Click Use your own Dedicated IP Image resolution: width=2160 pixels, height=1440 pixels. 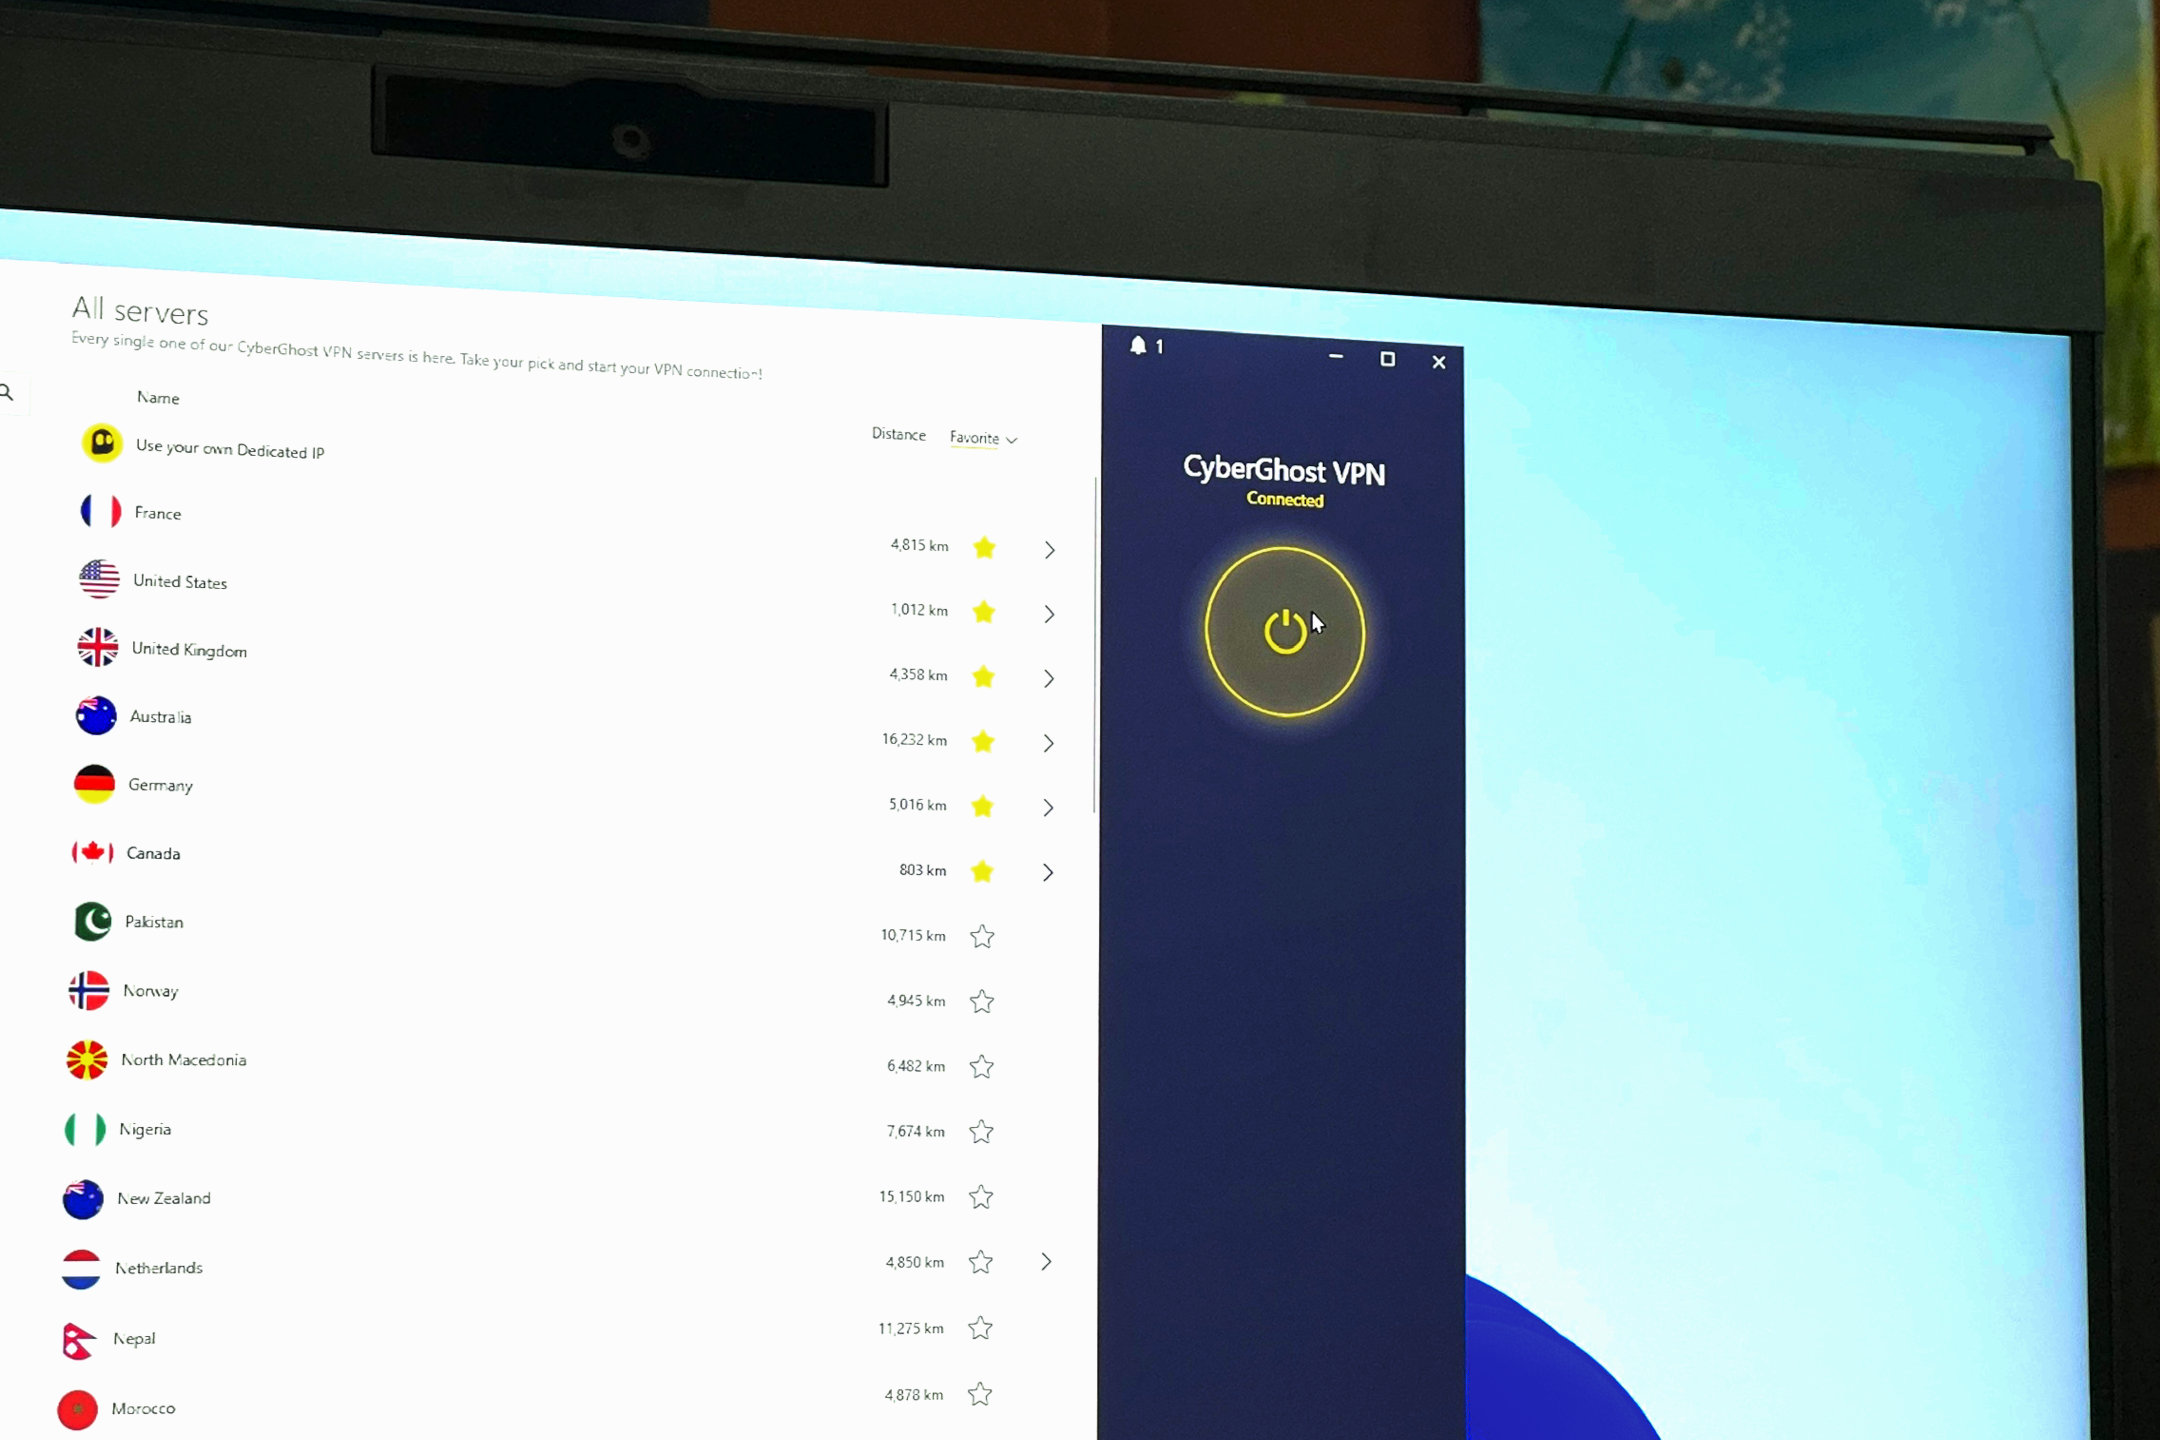[x=230, y=447]
